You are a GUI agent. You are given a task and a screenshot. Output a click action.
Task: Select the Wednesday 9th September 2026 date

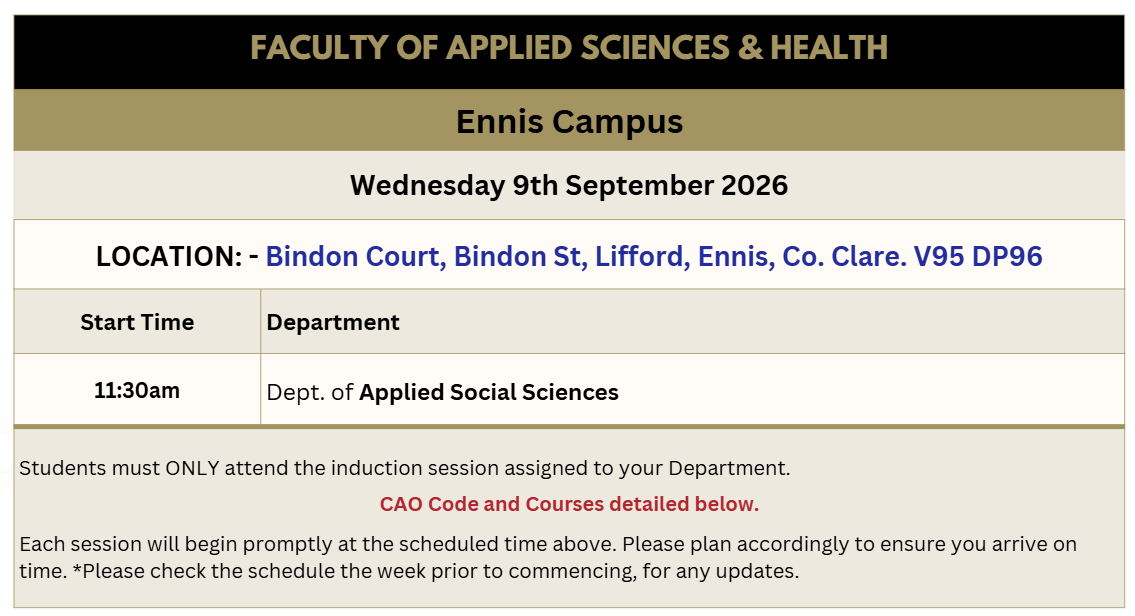[x=569, y=185]
